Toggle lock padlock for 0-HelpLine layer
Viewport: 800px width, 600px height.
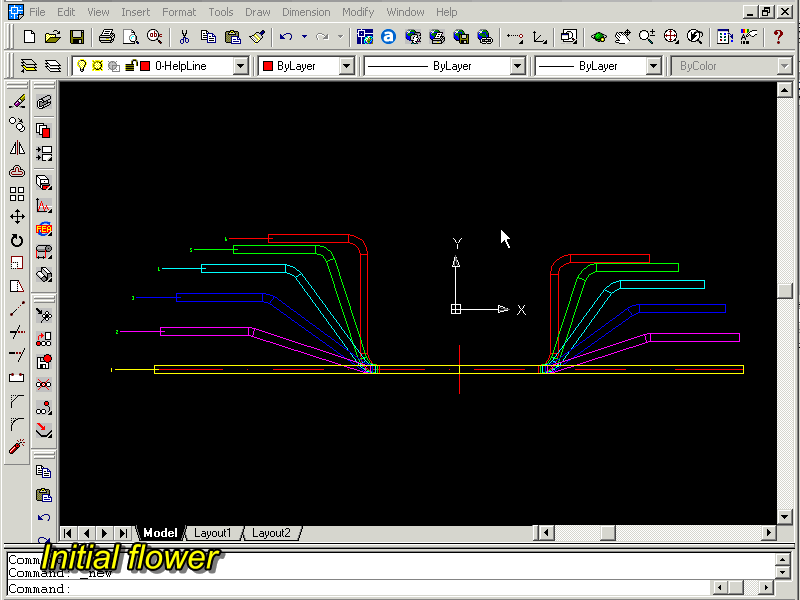point(131,66)
